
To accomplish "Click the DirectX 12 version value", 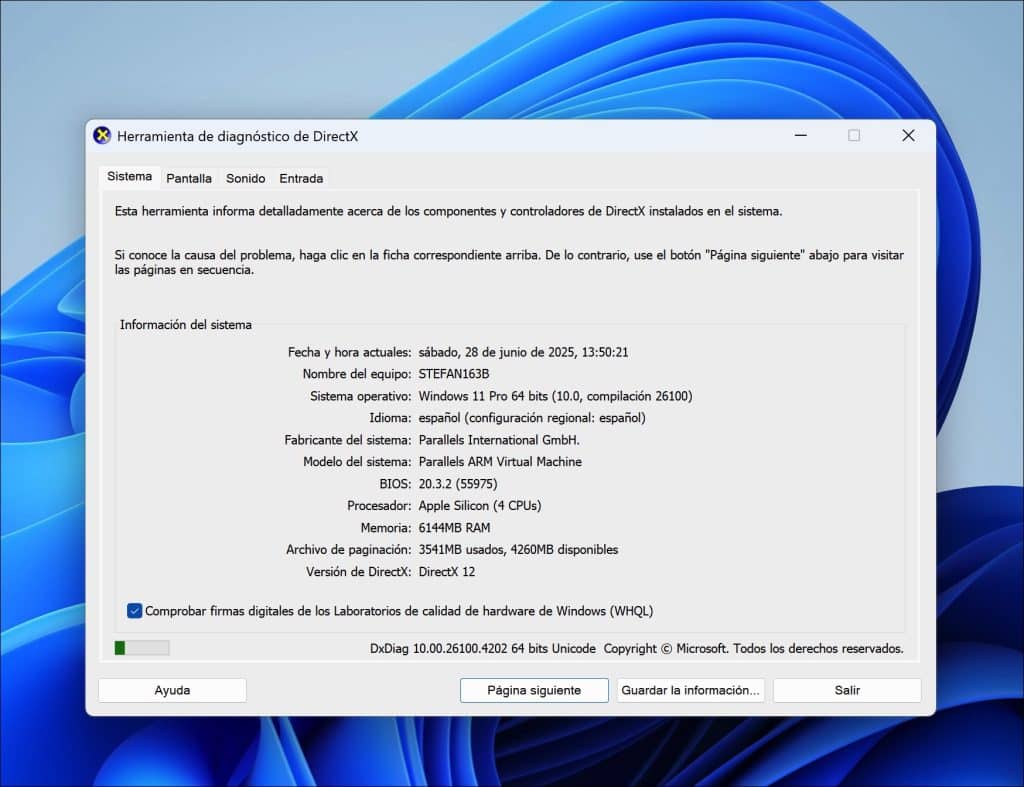I will click(447, 572).
